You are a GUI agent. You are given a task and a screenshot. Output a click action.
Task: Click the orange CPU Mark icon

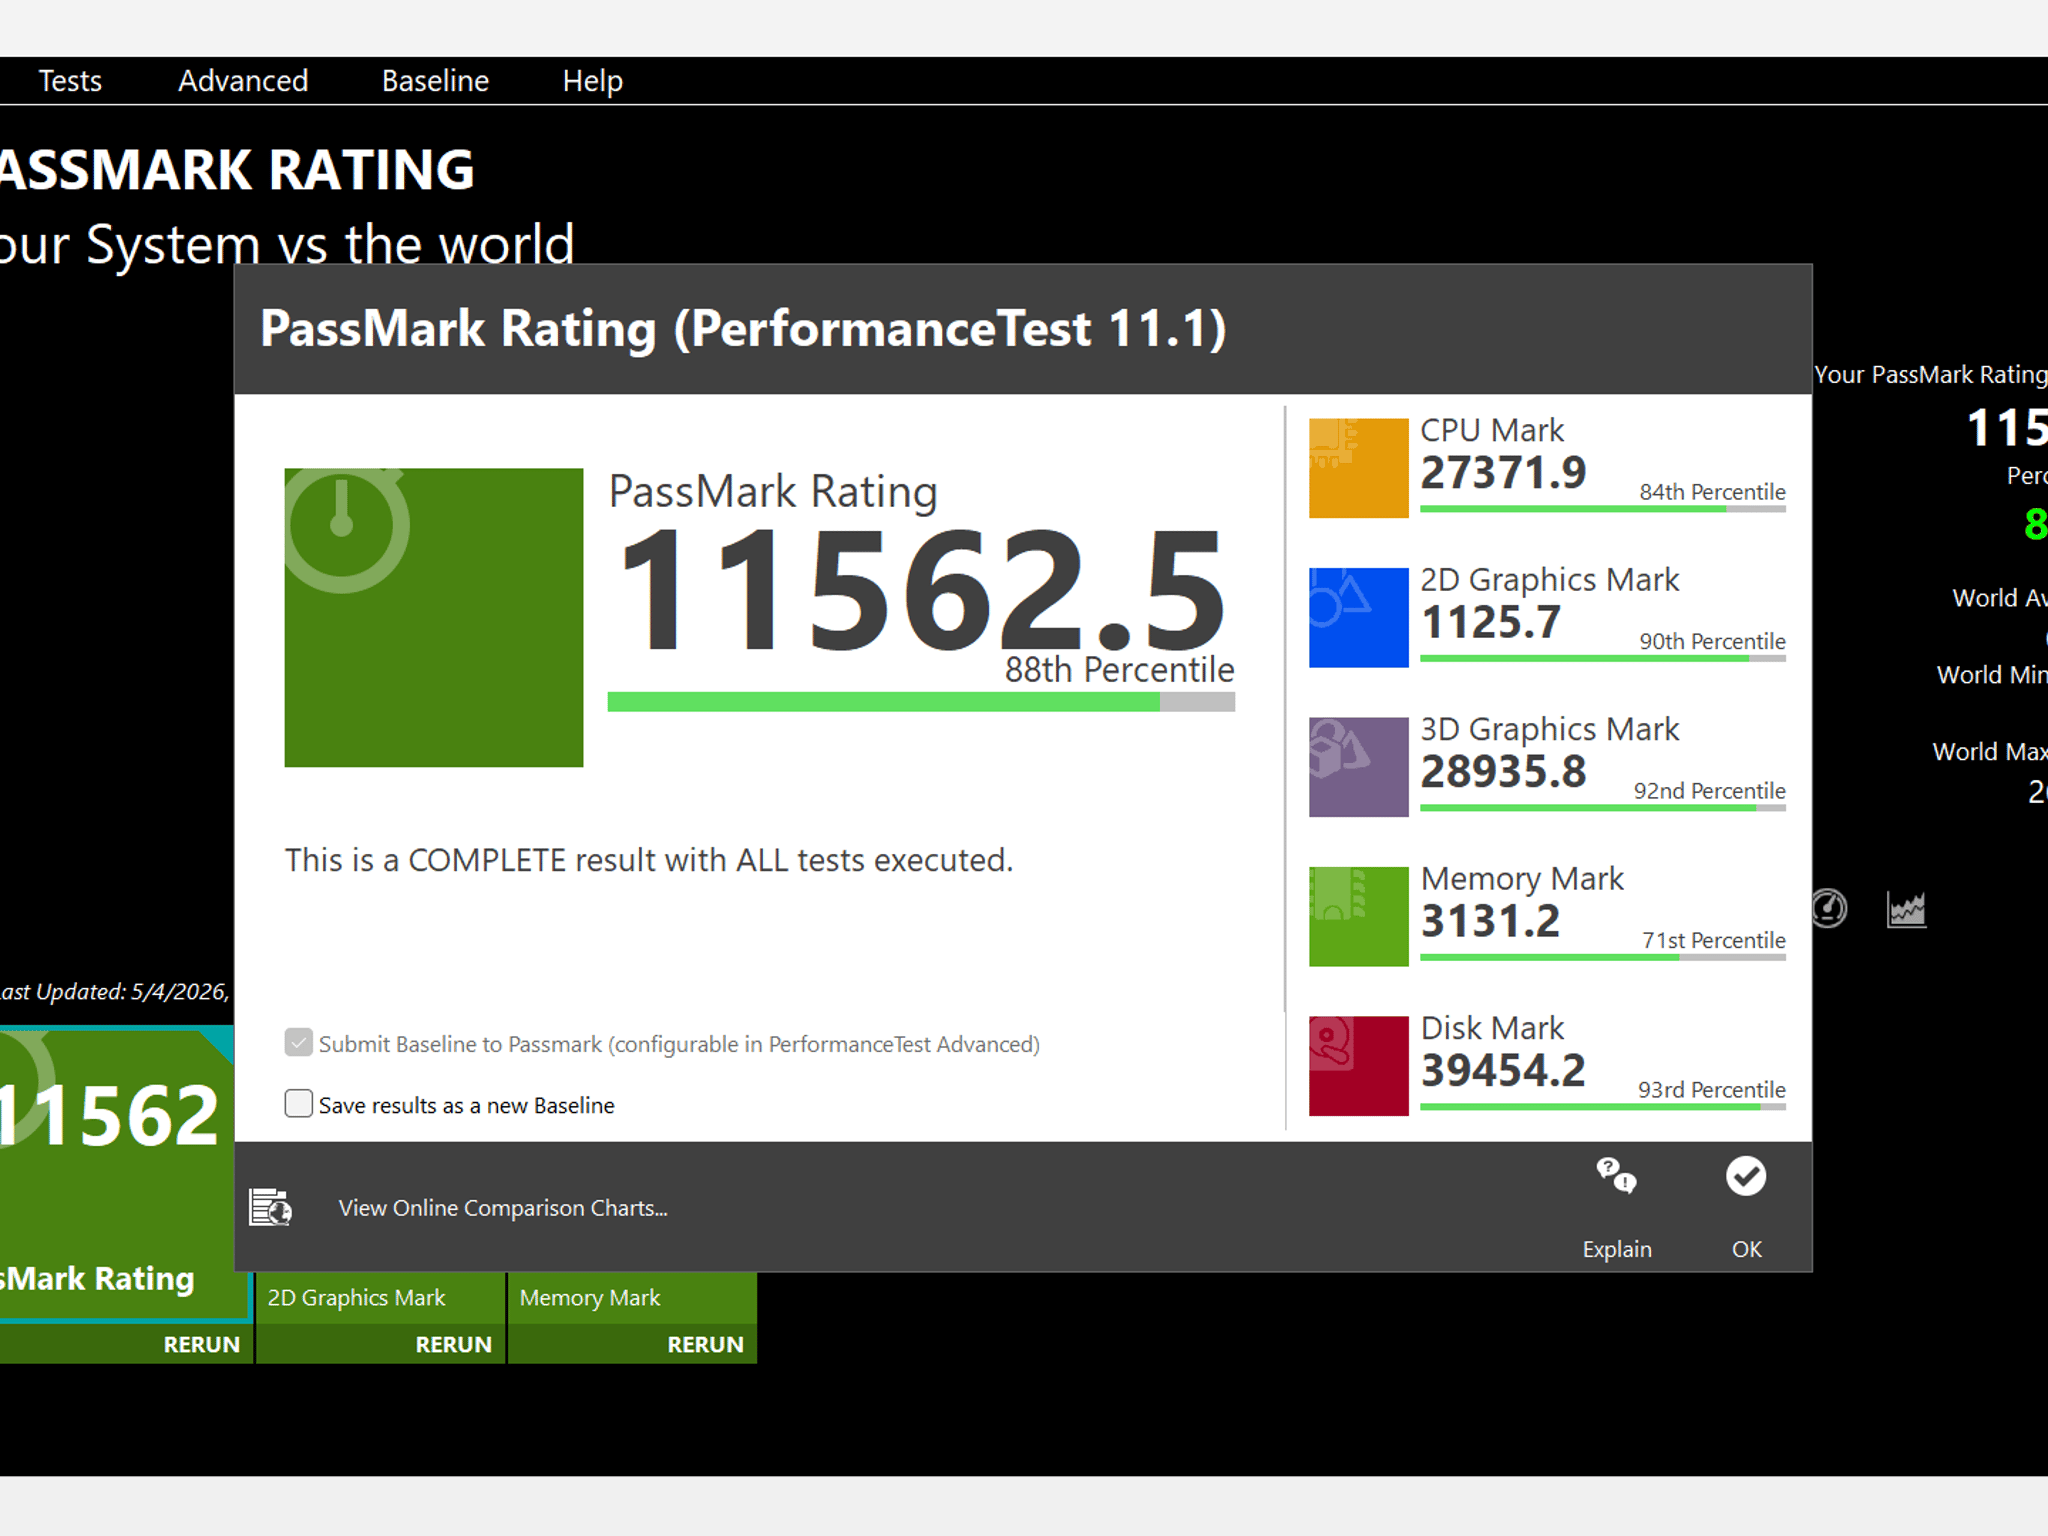click(1358, 467)
